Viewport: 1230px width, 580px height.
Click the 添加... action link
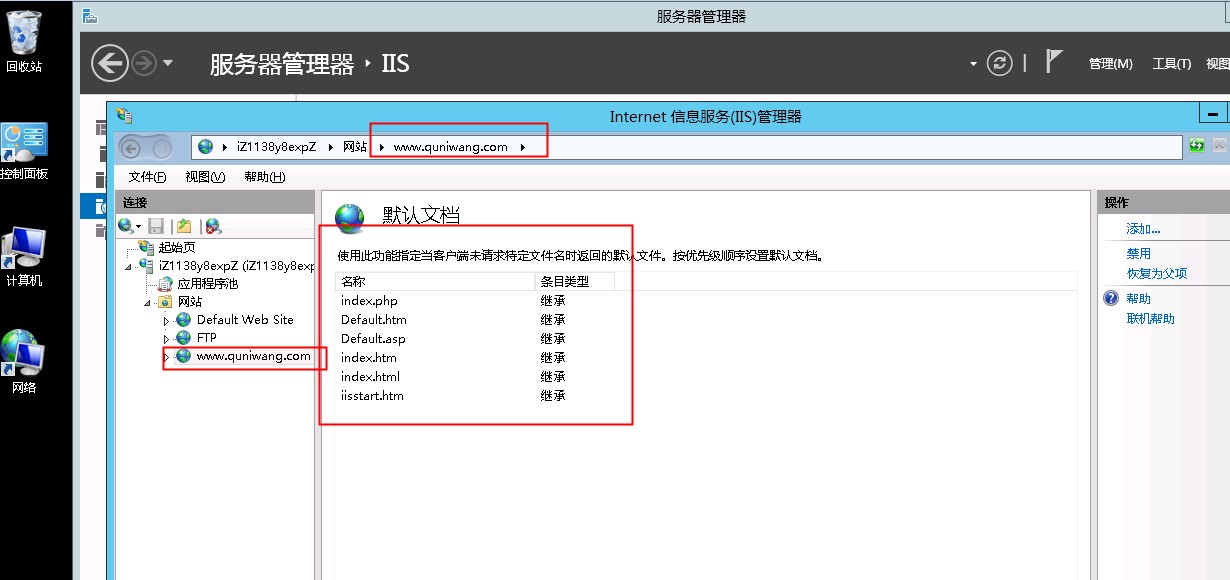click(x=1143, y=229)
